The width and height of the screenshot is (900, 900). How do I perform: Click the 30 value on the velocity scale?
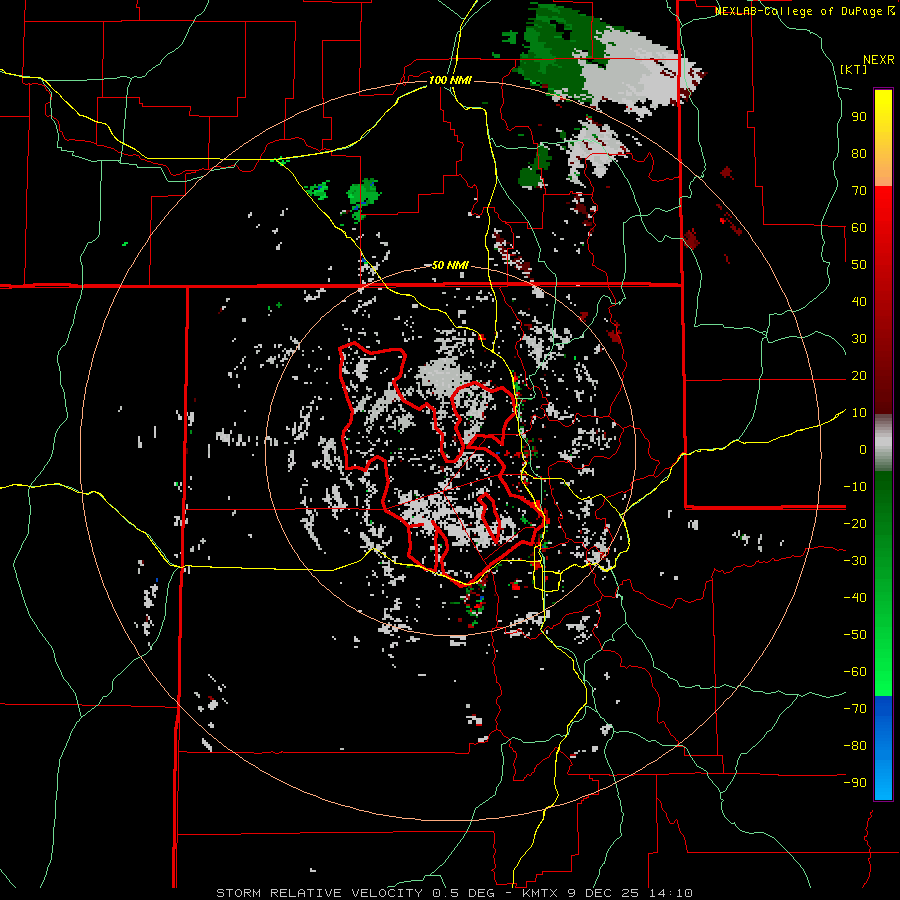pyautogui.click(x=859, y=339)
